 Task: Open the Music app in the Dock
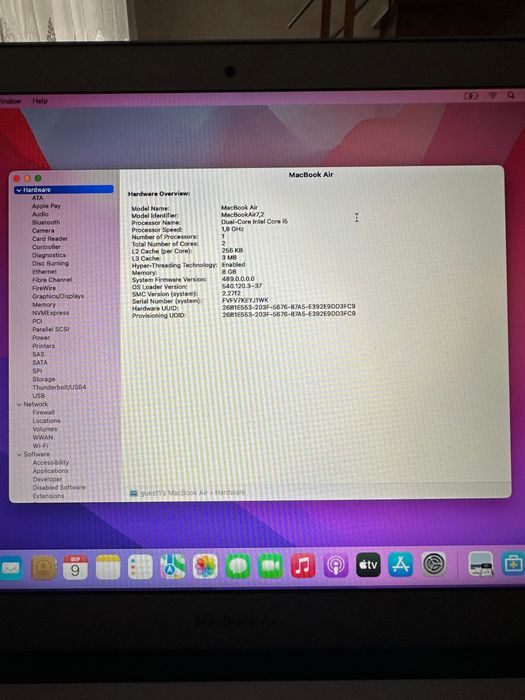tap(303, 565)
